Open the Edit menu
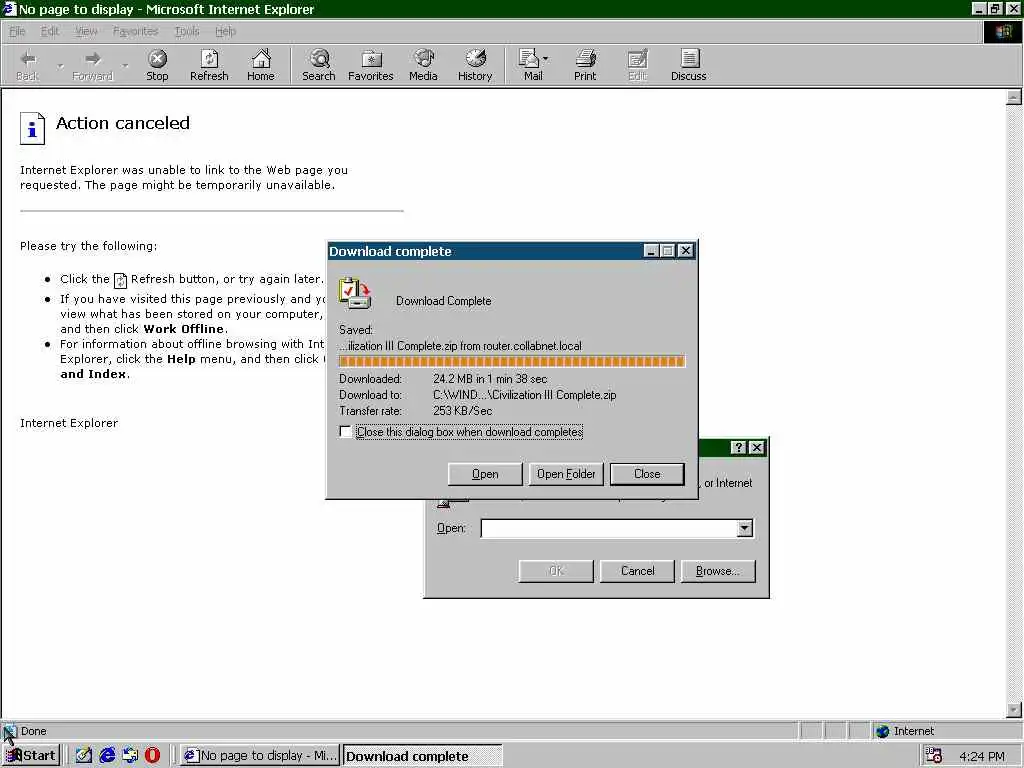The image size is (1024, 768). [x=50, y=31]
